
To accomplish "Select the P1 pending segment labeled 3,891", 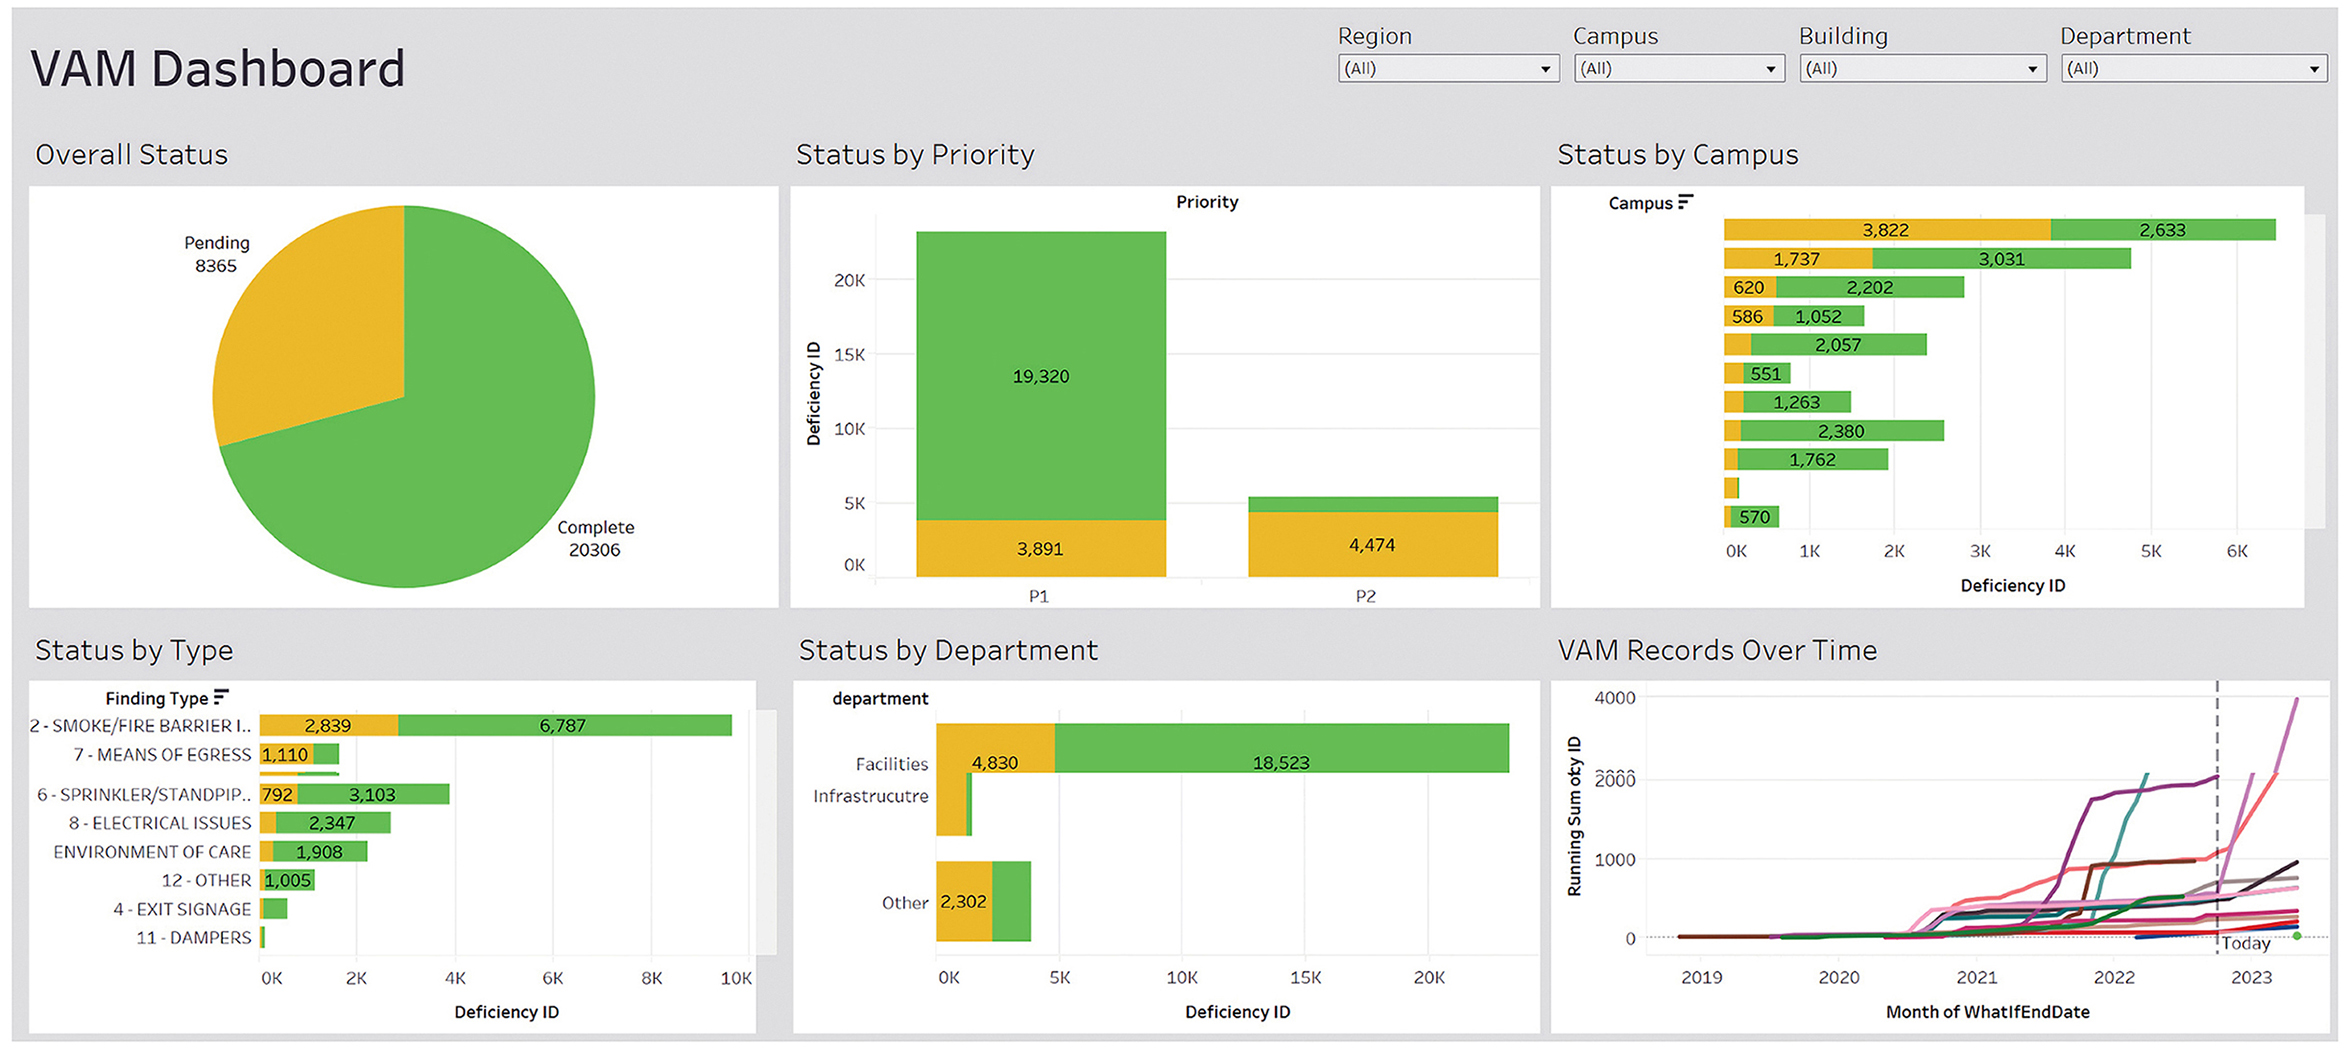I will click(x=1041, y=549).
